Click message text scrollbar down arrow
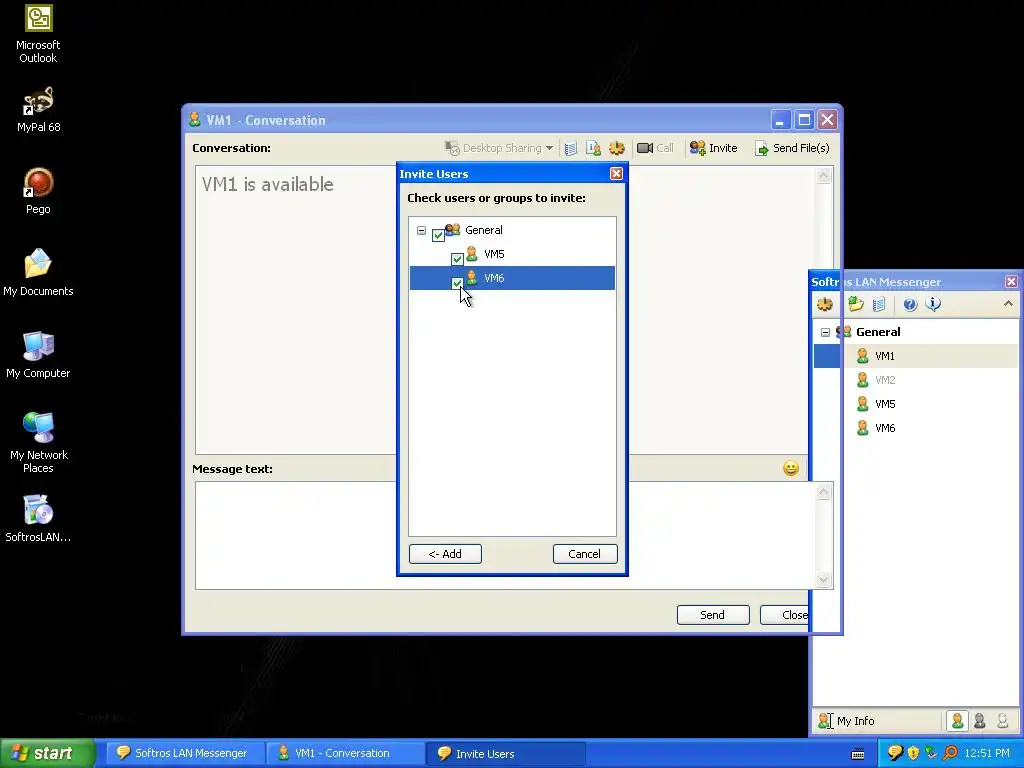This screenshot has height=768, width=1024. [x=824, y=579]
